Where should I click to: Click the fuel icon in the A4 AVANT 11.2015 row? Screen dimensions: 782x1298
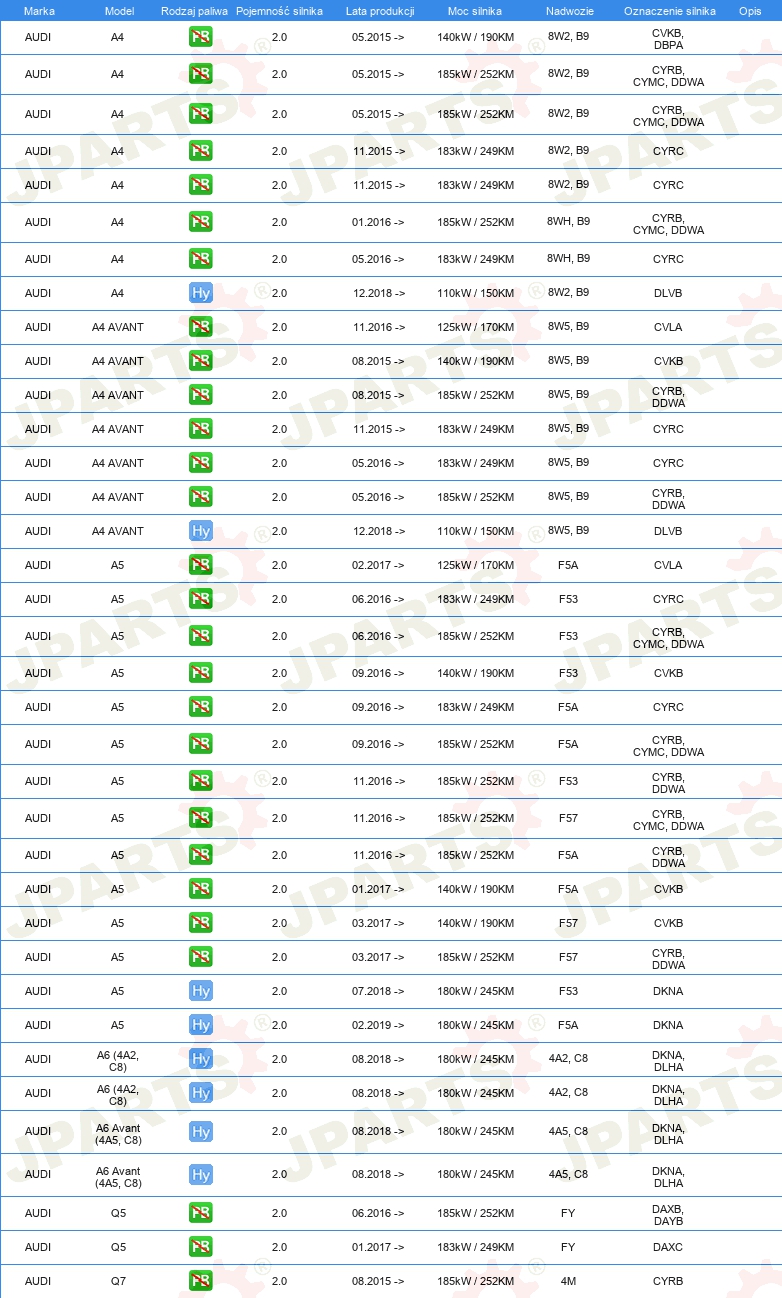coord(201,429)
